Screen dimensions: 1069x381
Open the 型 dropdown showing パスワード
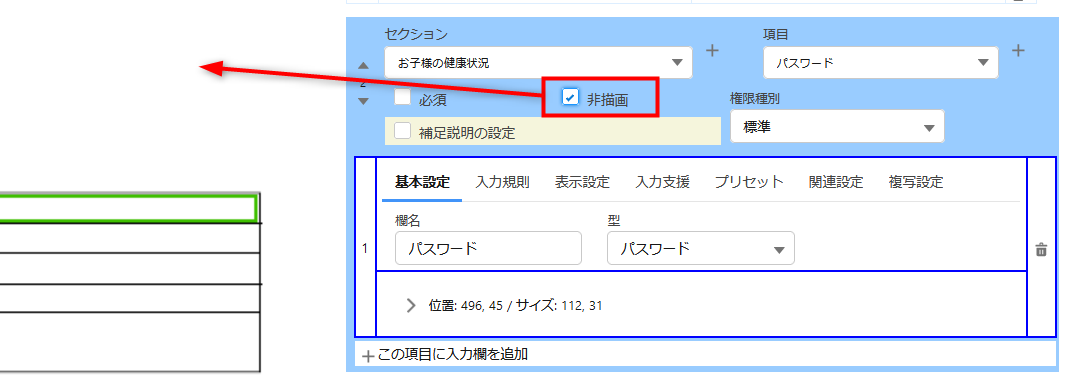701,248
